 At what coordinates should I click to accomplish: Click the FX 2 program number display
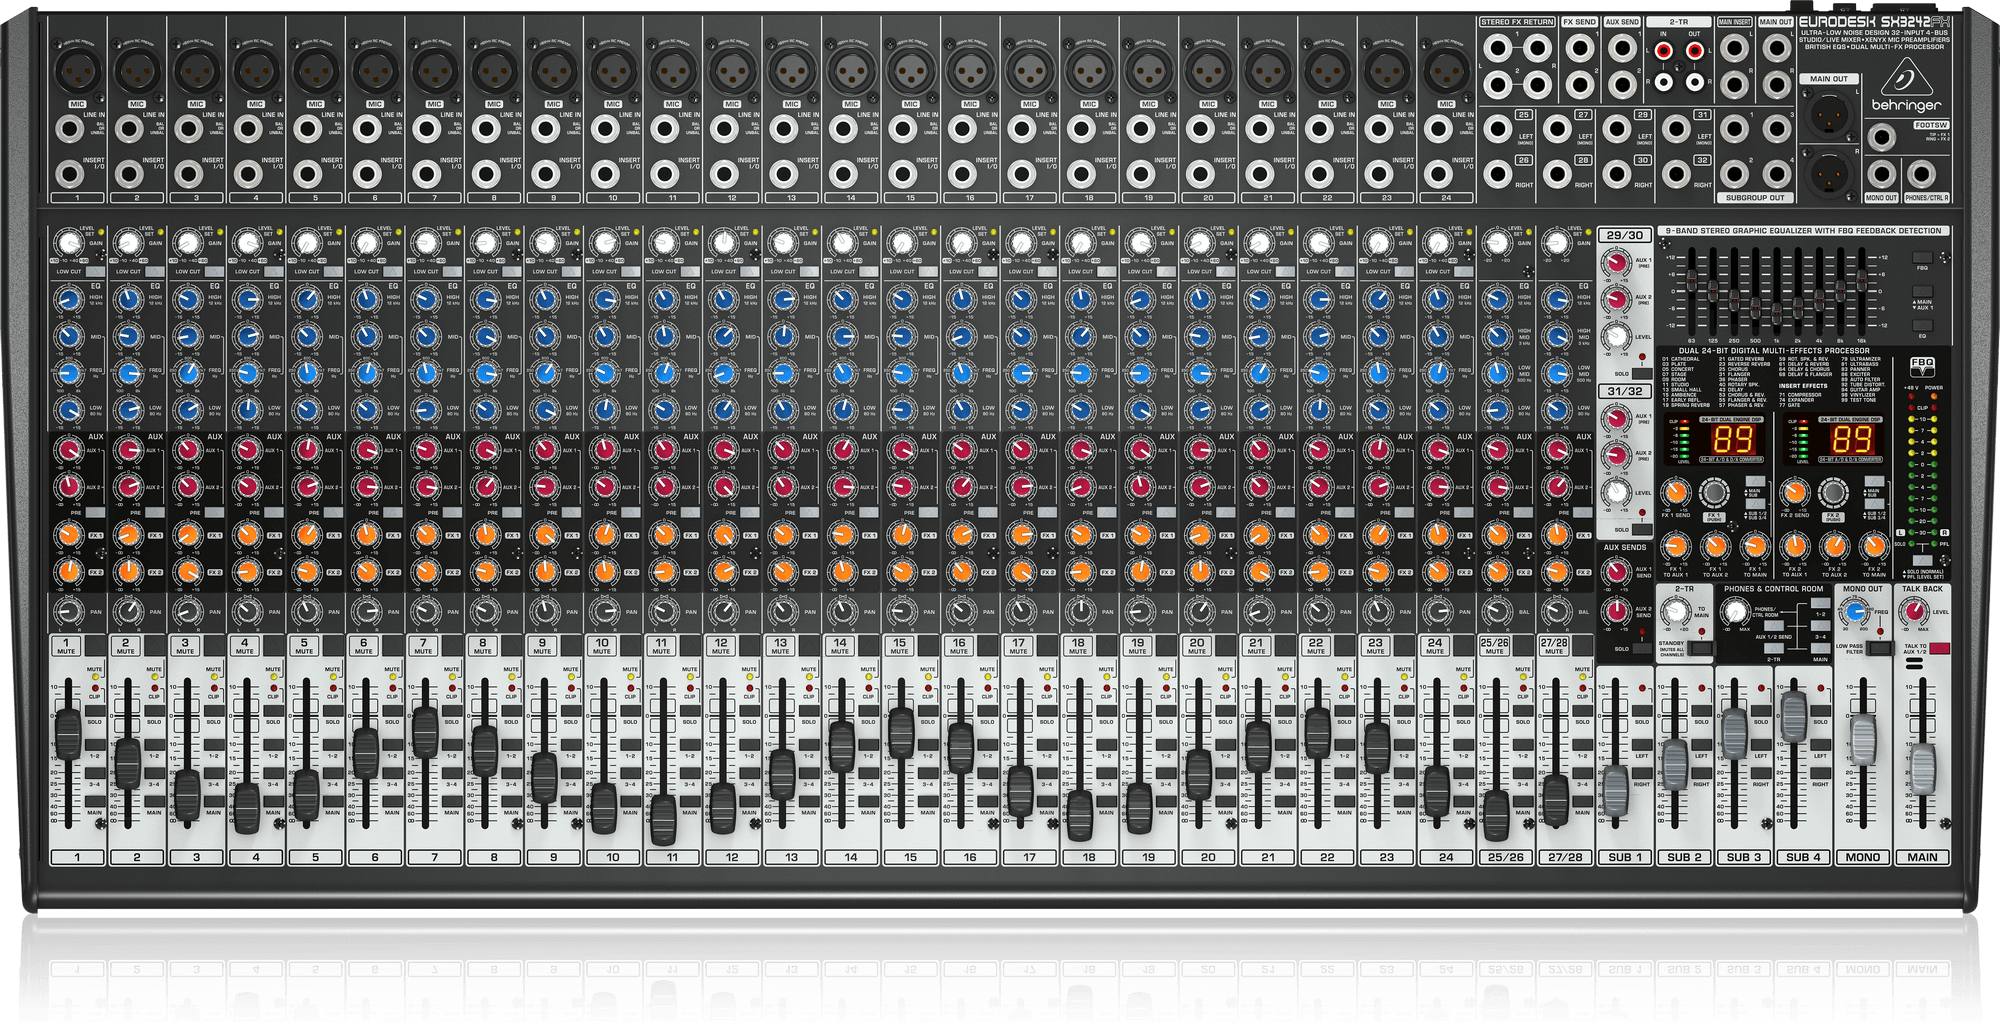click(x=1851, y=440)
